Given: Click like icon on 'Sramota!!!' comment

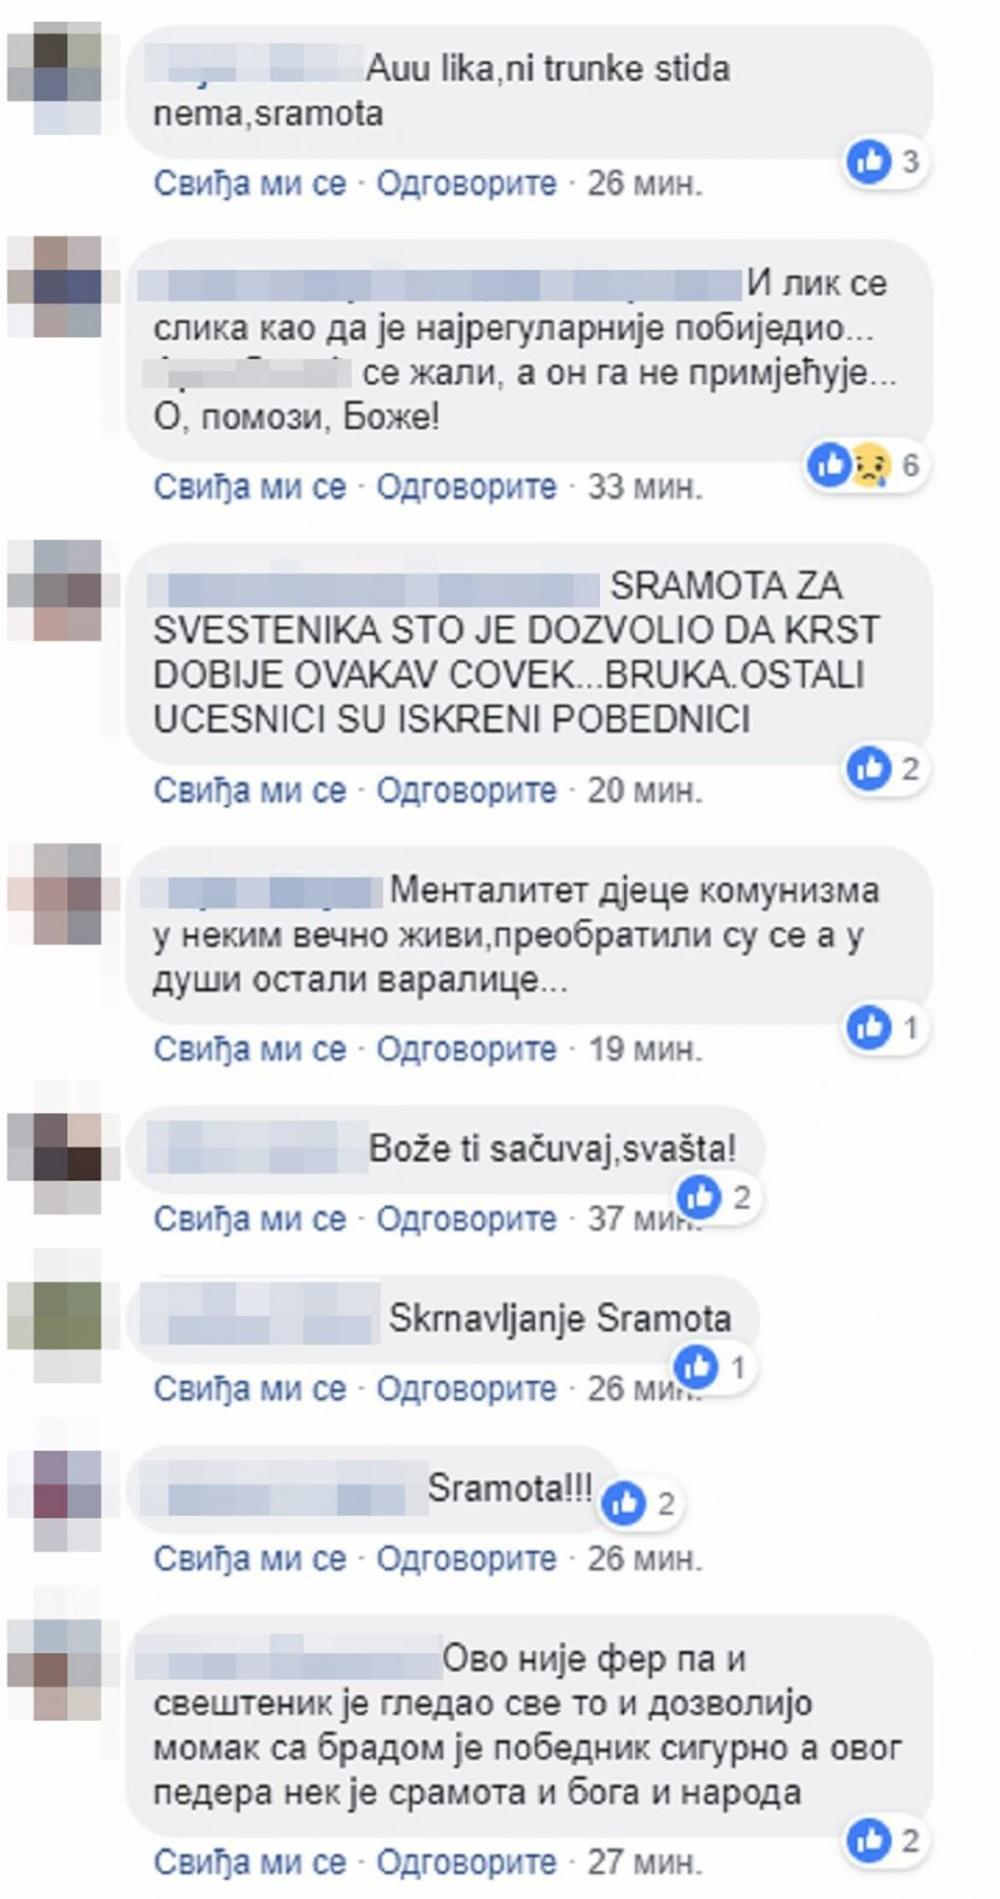Looking at the screenshot, I should [625, 1503].
